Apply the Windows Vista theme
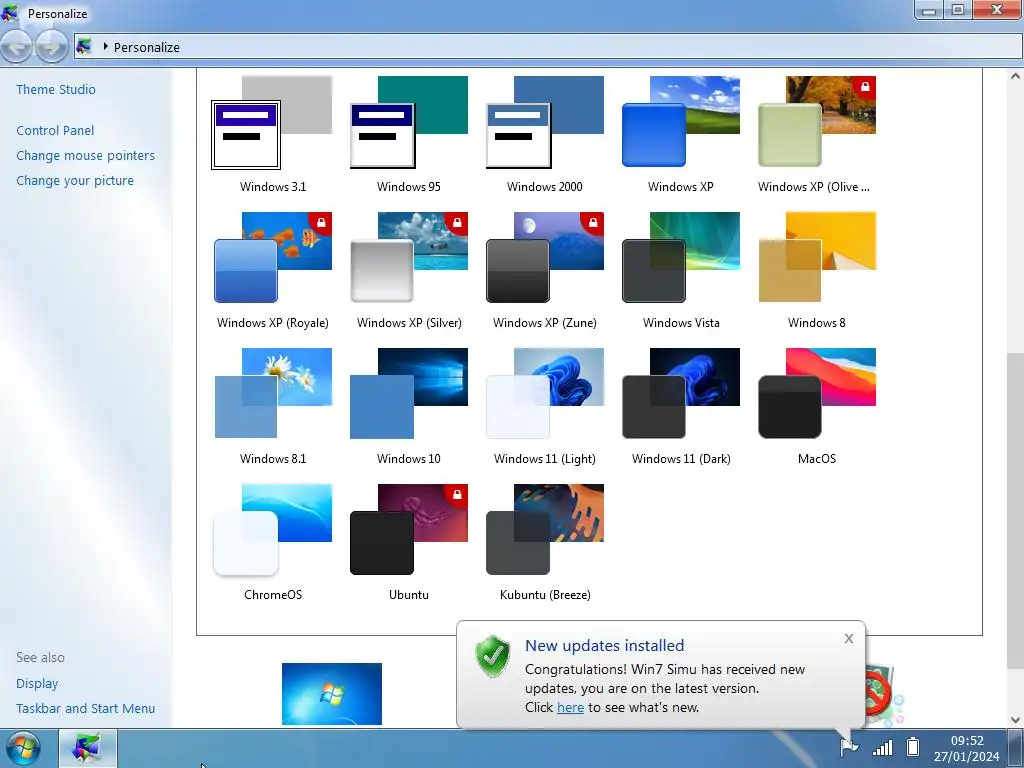1024x768 pixels. 680,270
